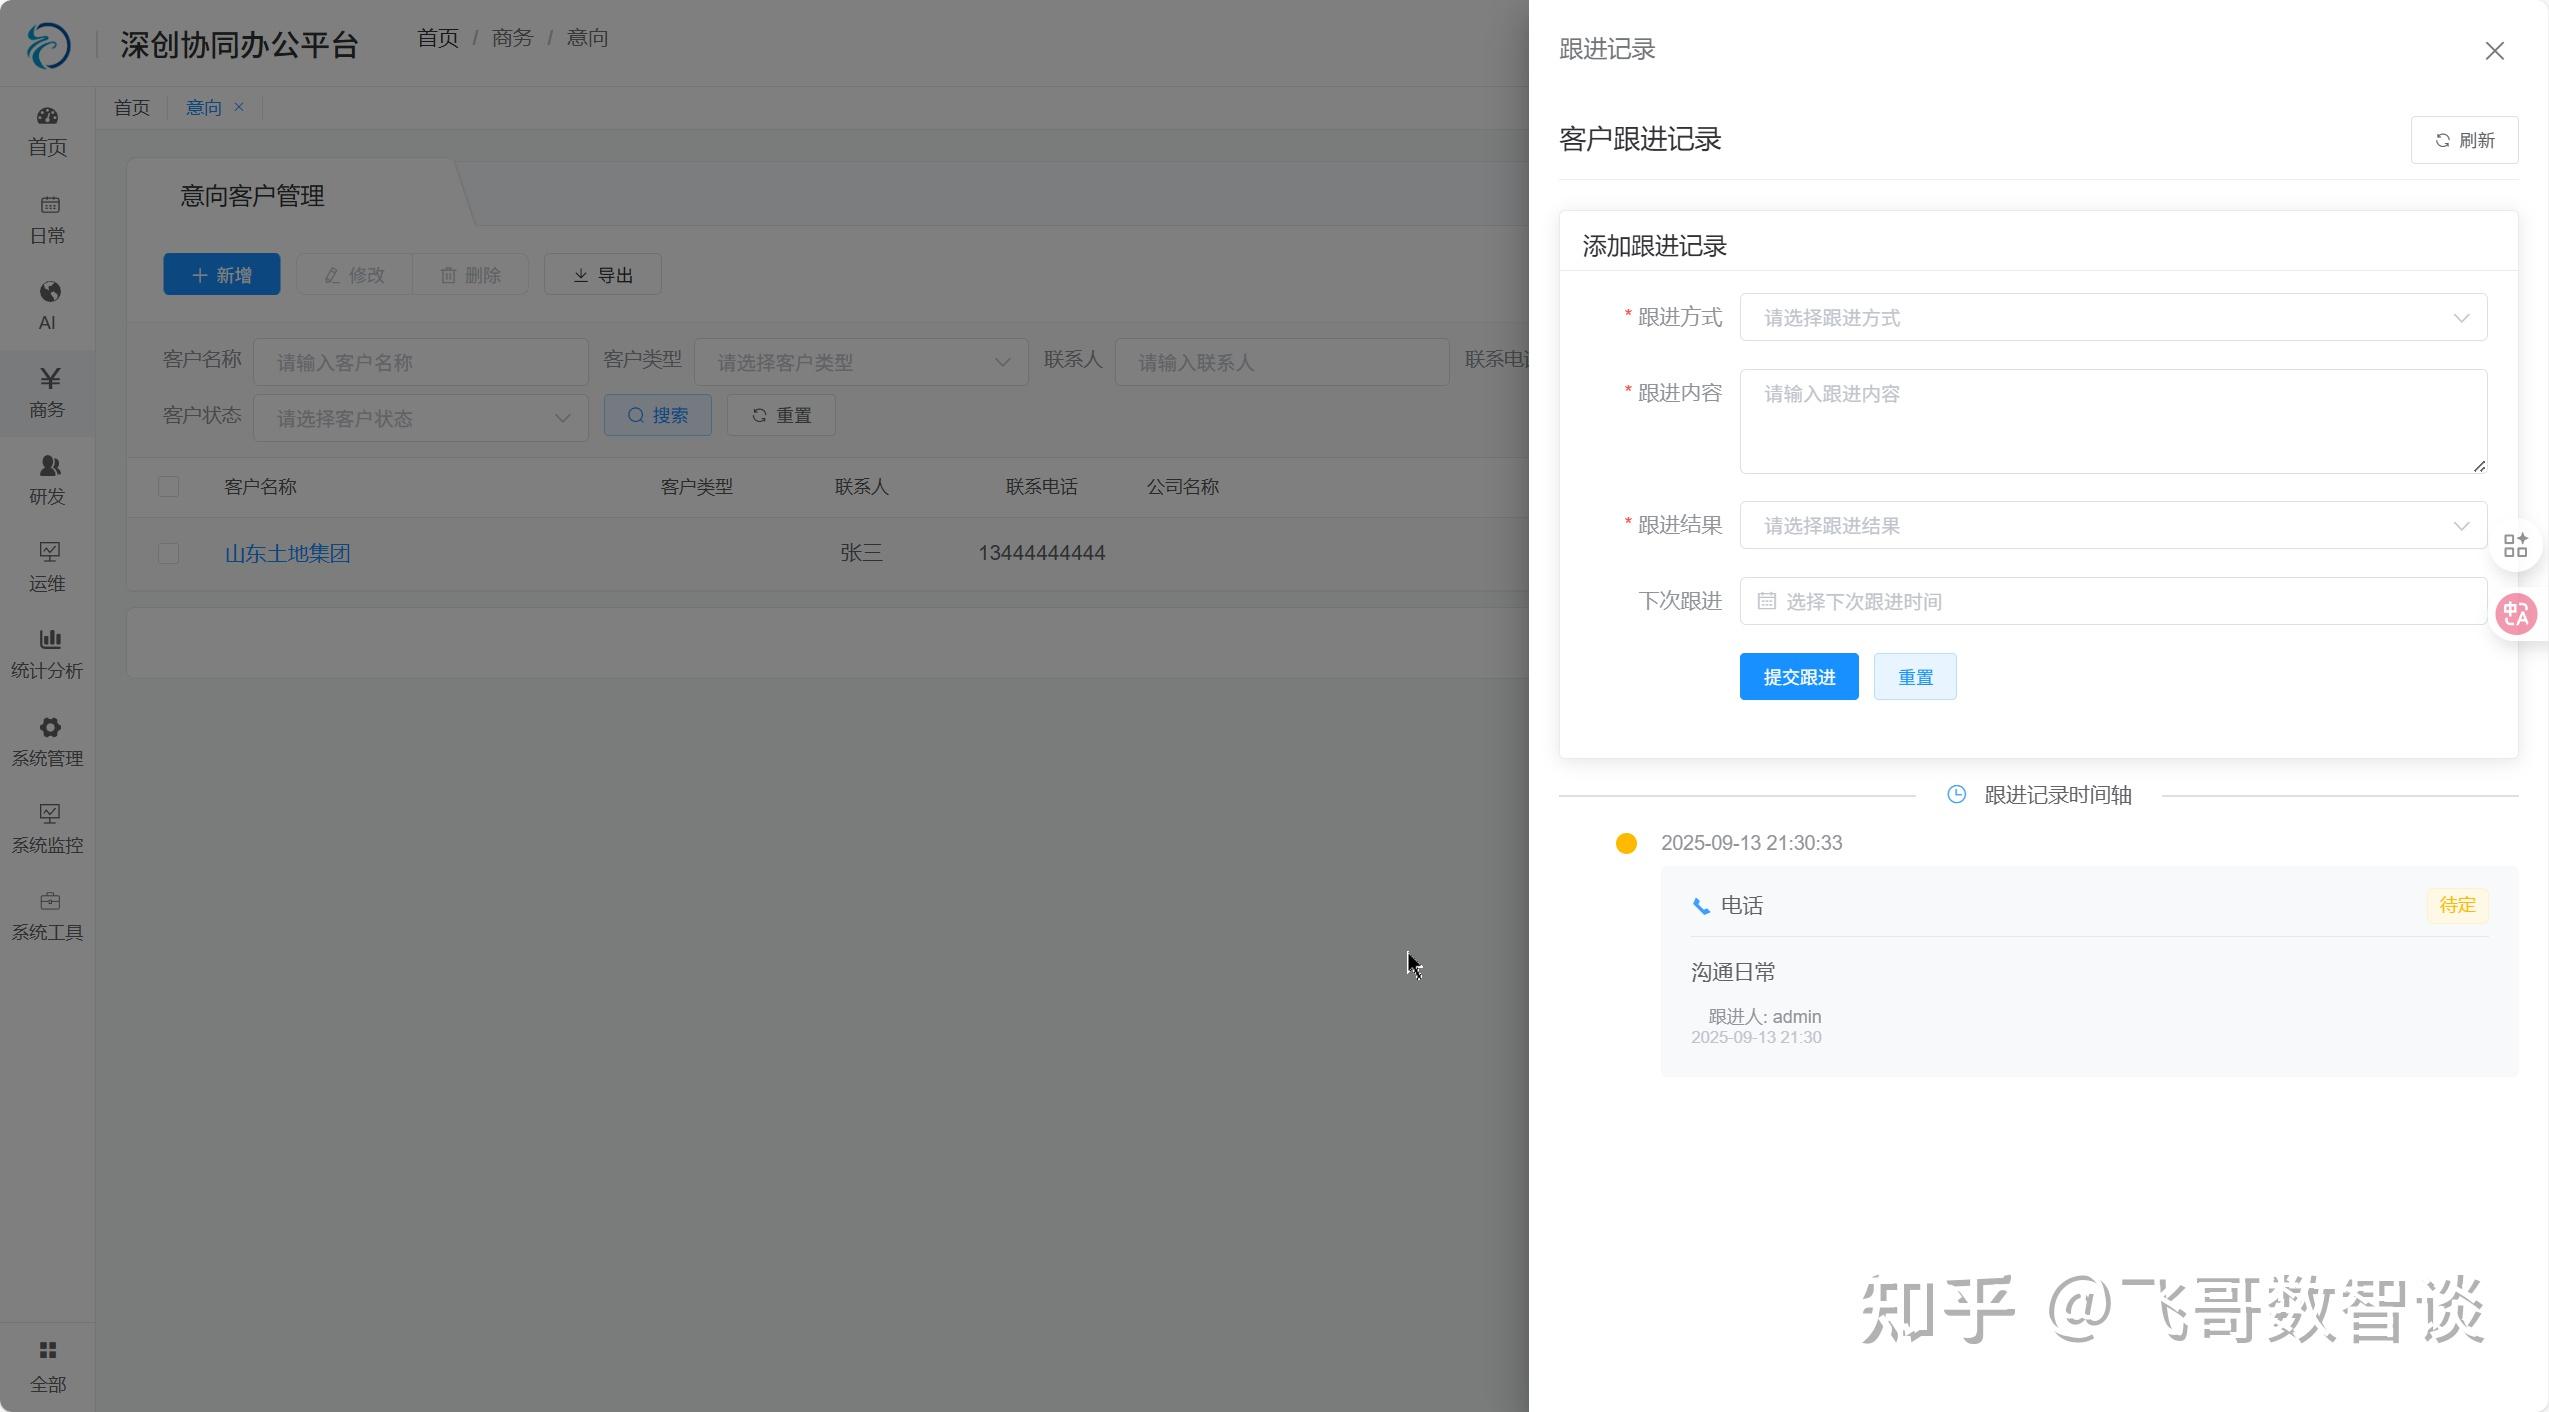Open the 研发 people icon in the sidebar
Screen dimensions: 2549x1412
tap(49, 465)
